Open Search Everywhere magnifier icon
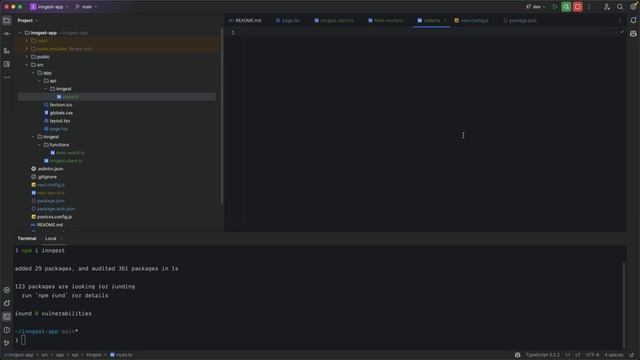The height and width of the screenshot is (360, 640). pos(620,7)
